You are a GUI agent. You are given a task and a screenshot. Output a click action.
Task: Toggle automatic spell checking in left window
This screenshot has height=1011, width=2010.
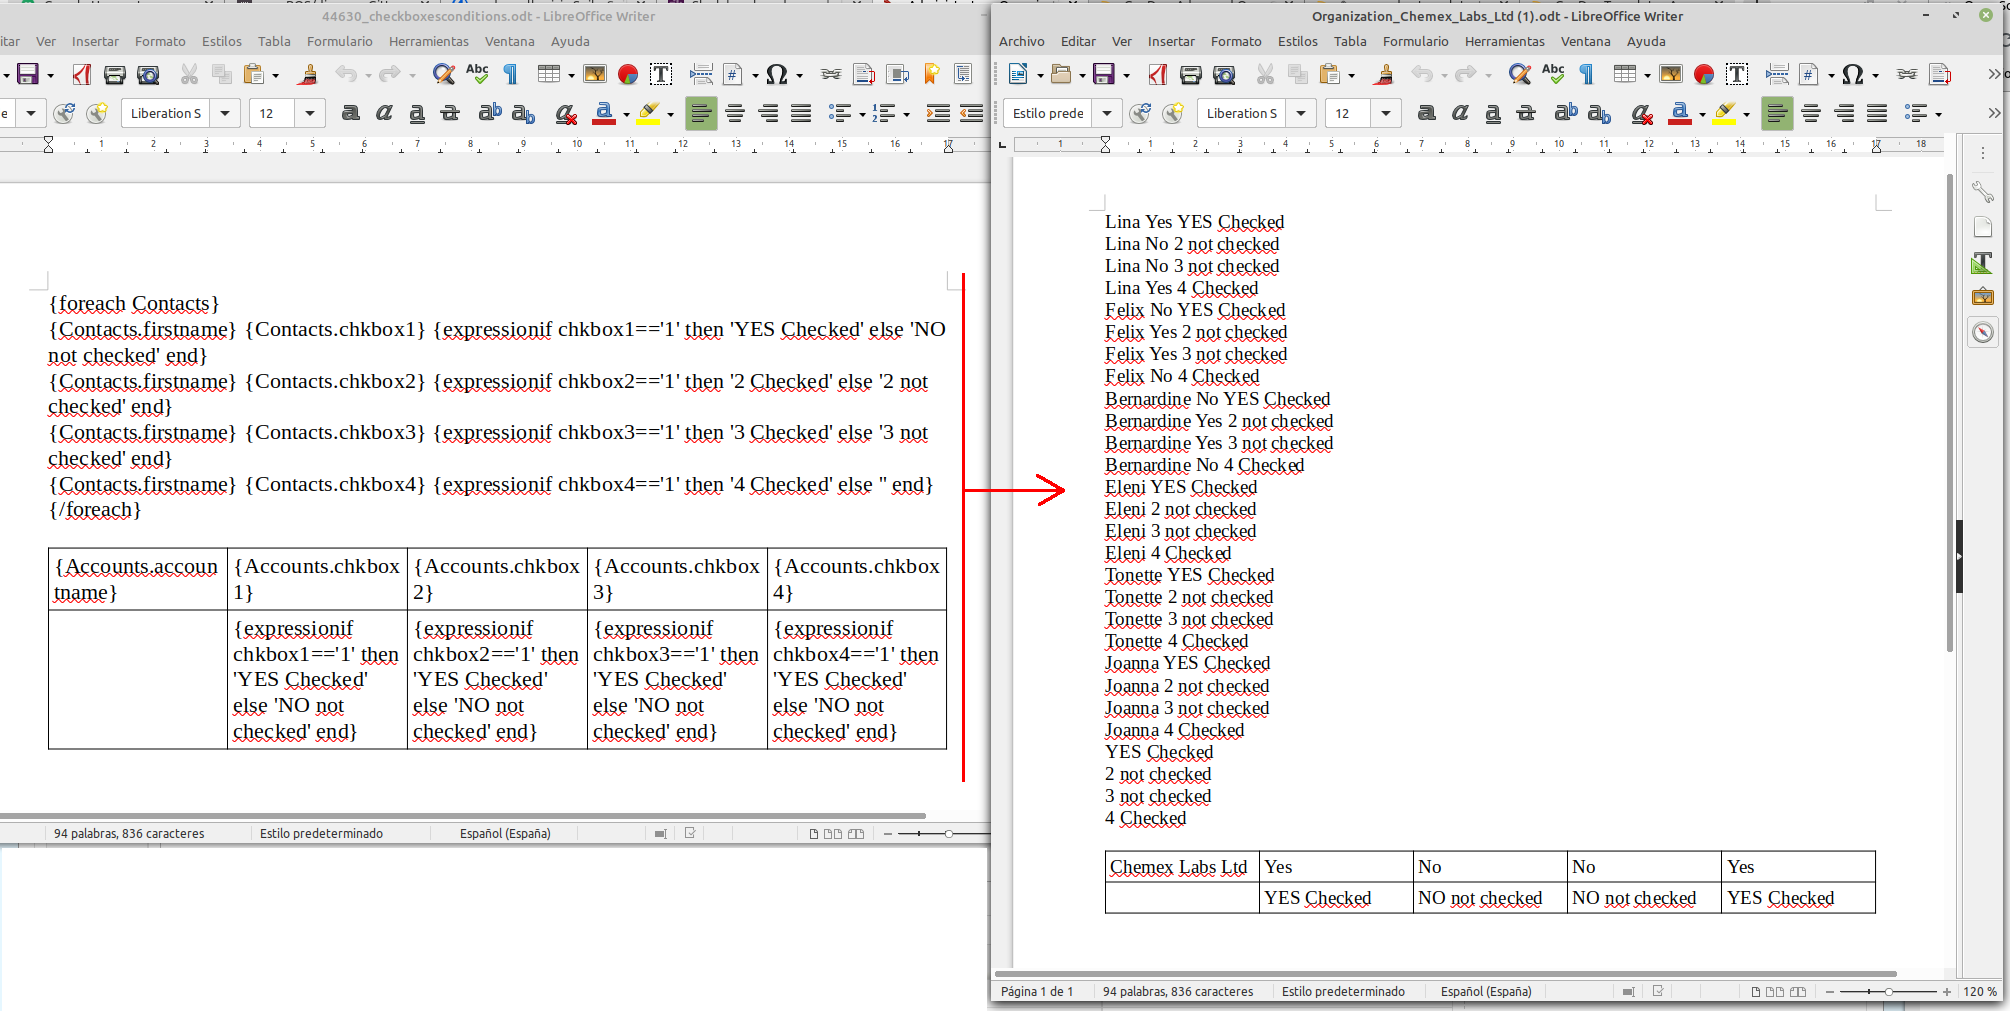point(477,75)
